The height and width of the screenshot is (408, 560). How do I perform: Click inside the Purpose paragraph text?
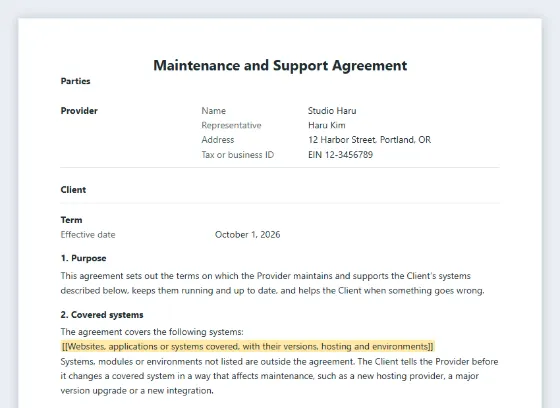[x=272, y=283]
